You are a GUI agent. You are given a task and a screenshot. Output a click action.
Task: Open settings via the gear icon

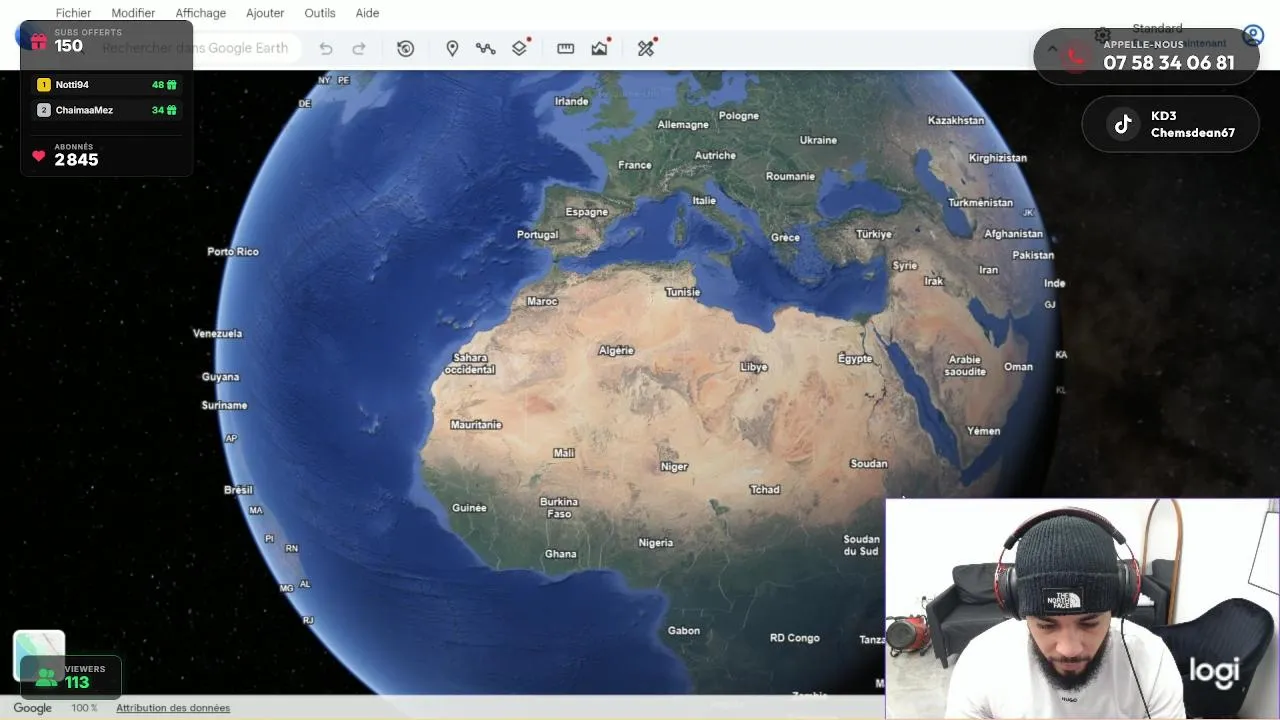[1103, 36]
